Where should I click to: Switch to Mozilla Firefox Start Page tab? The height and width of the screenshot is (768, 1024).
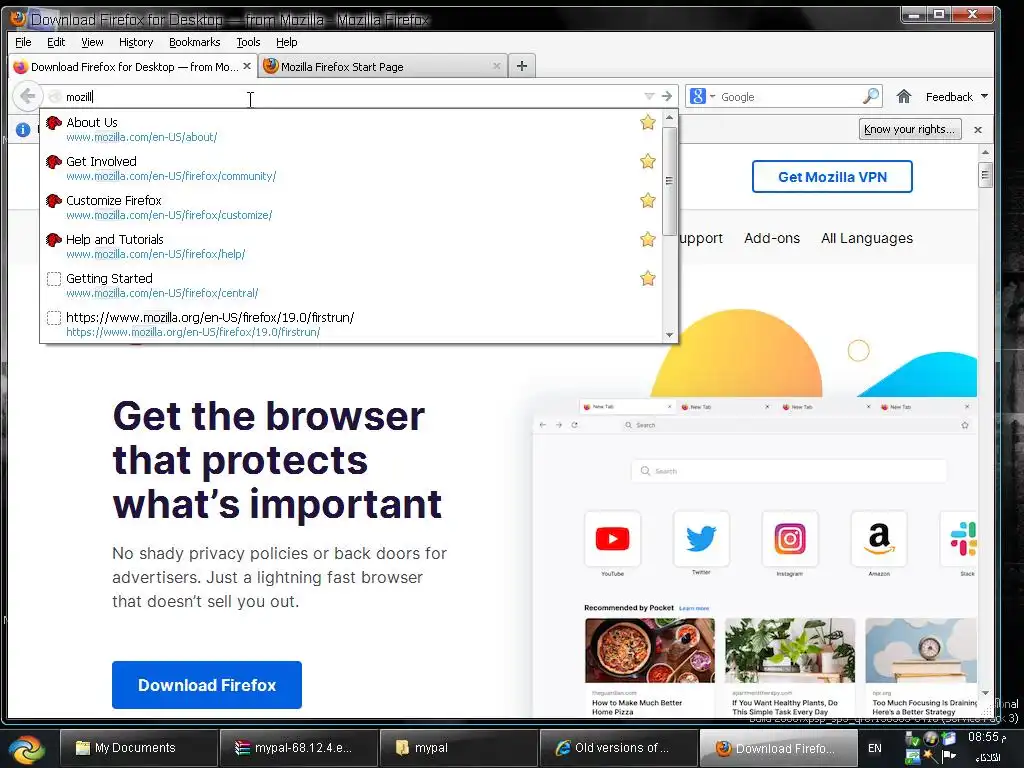click(383, 66)
